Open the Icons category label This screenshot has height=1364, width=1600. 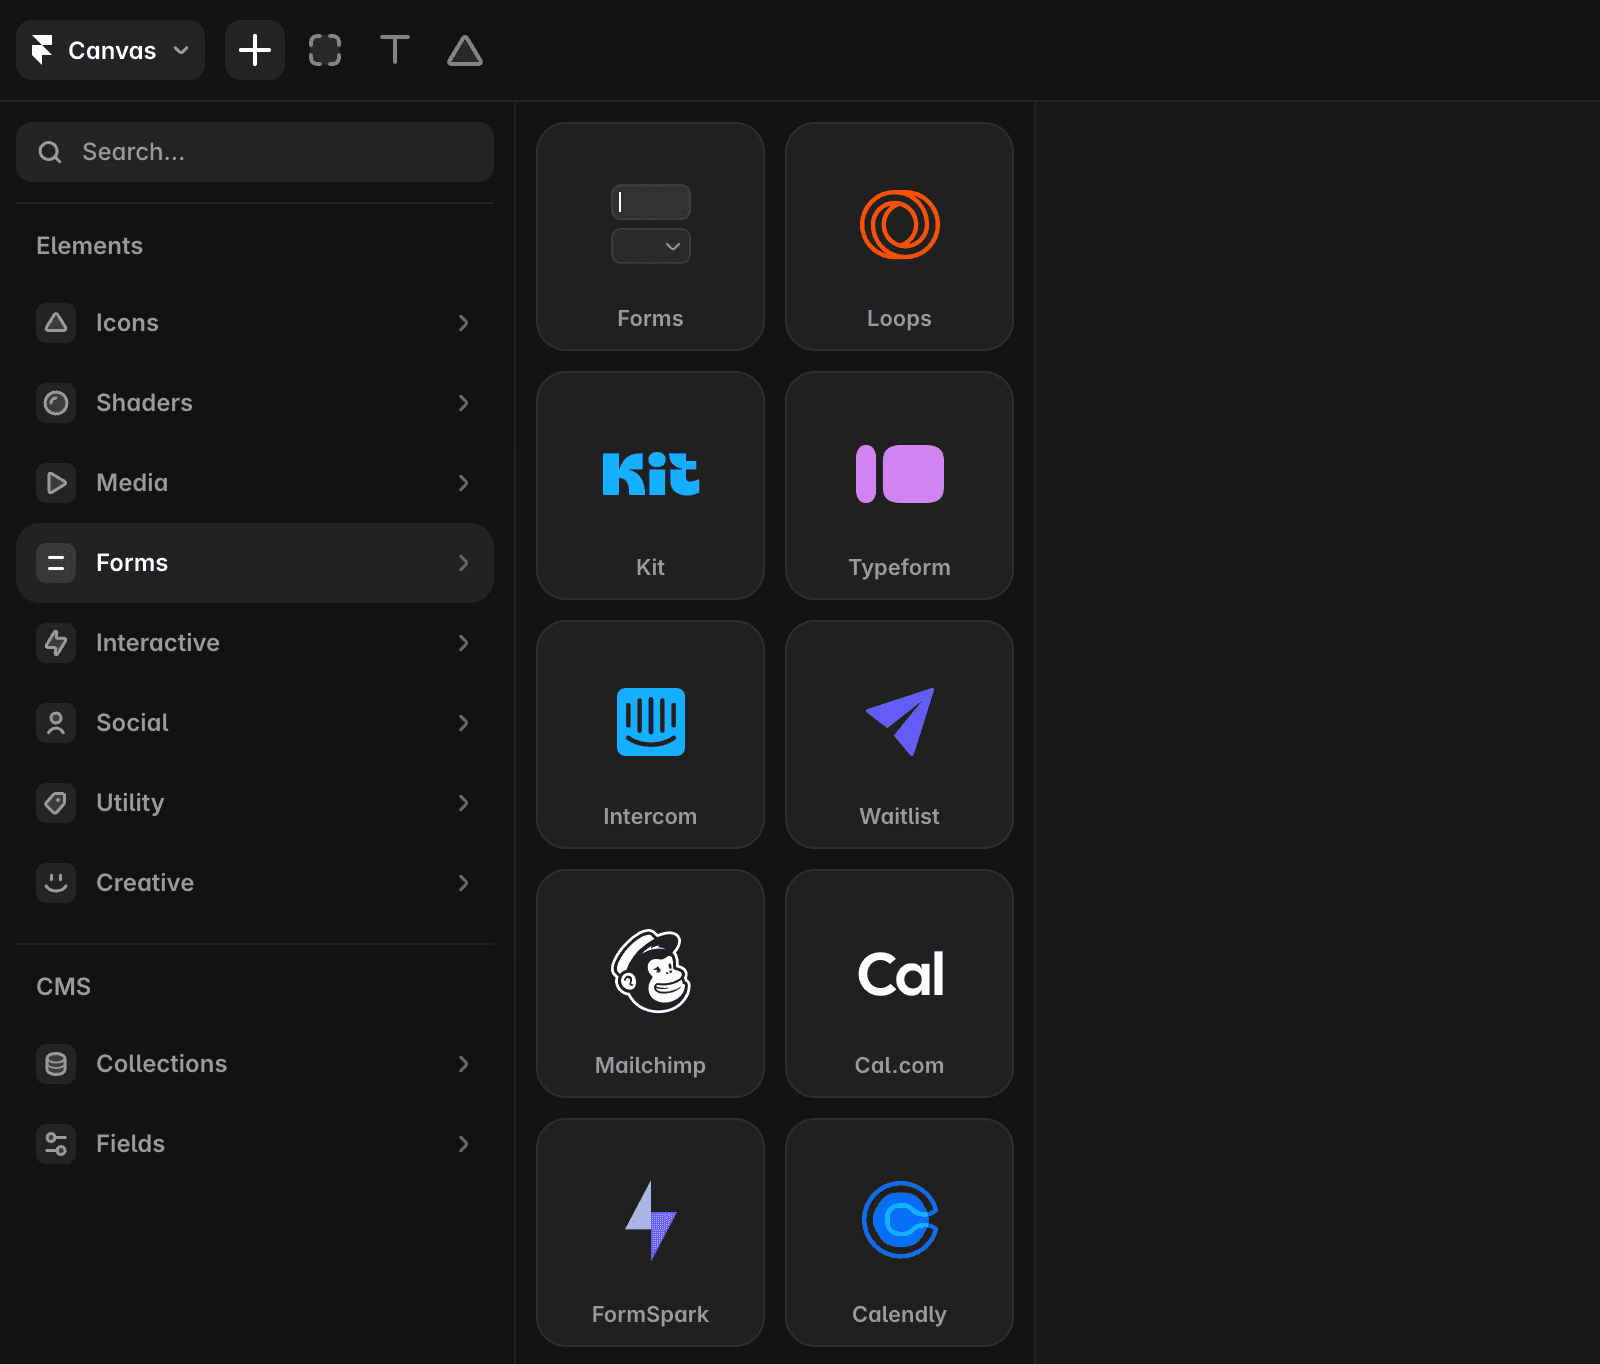pyautogui.click(x=127, y=323)
